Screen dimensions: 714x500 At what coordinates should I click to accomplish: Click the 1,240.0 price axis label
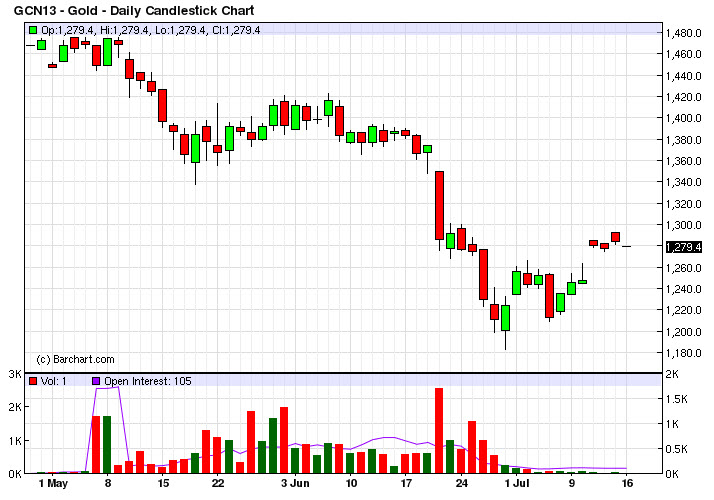point(683,289)
